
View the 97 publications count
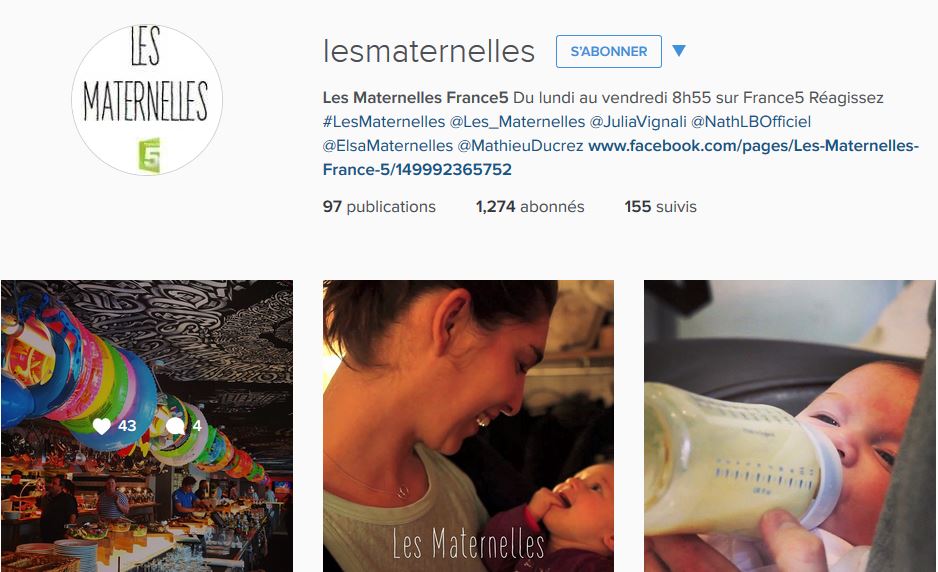pos(379,206)
